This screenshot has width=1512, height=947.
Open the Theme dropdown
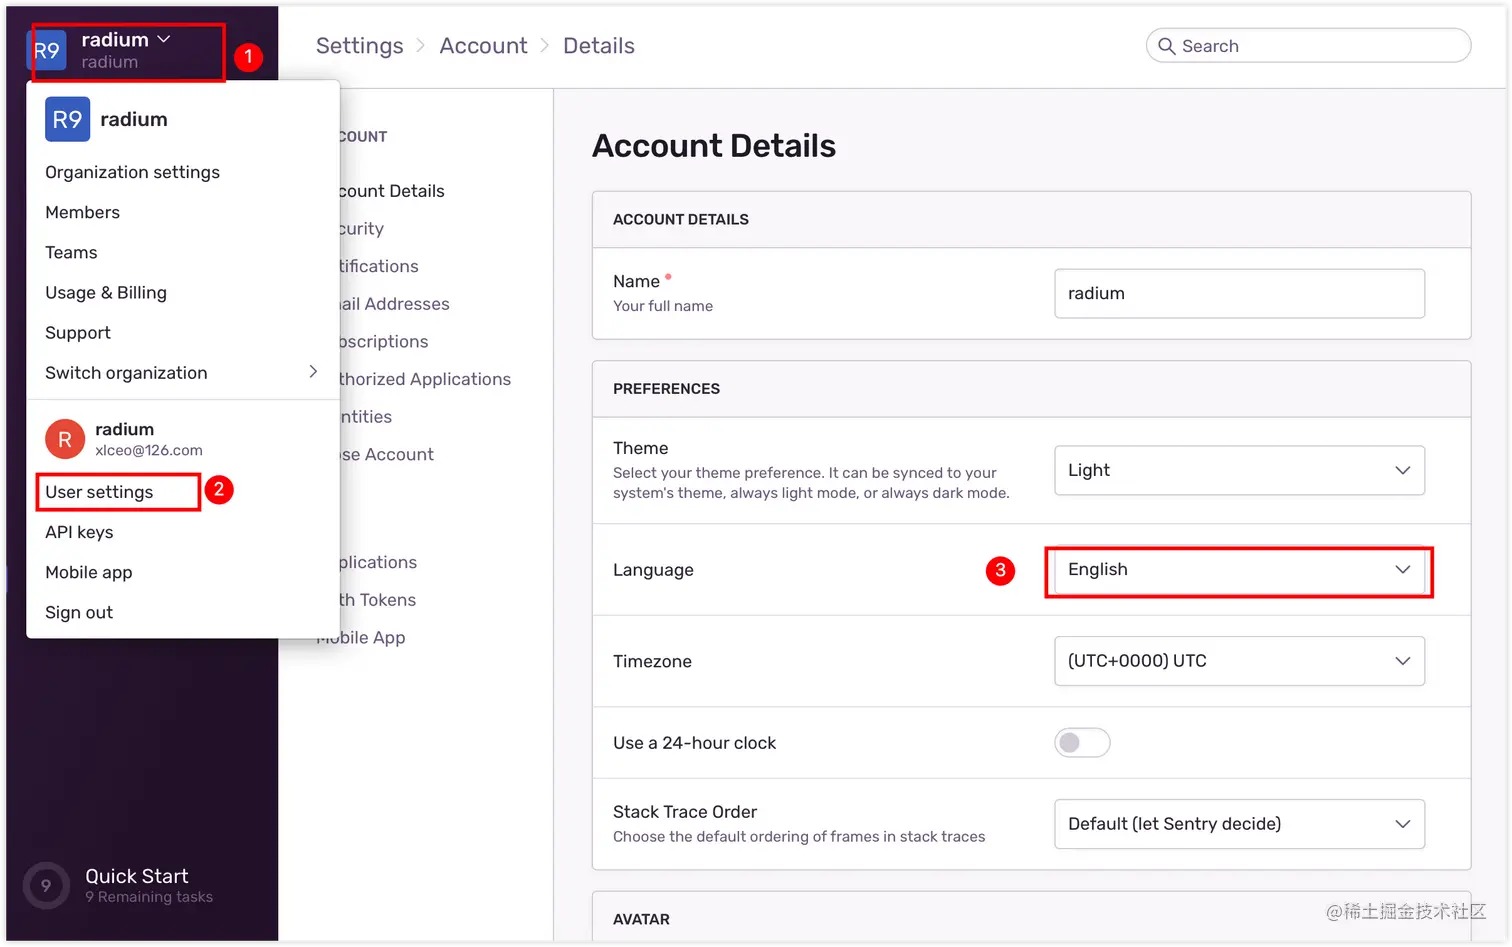[x=1239, y=470]
